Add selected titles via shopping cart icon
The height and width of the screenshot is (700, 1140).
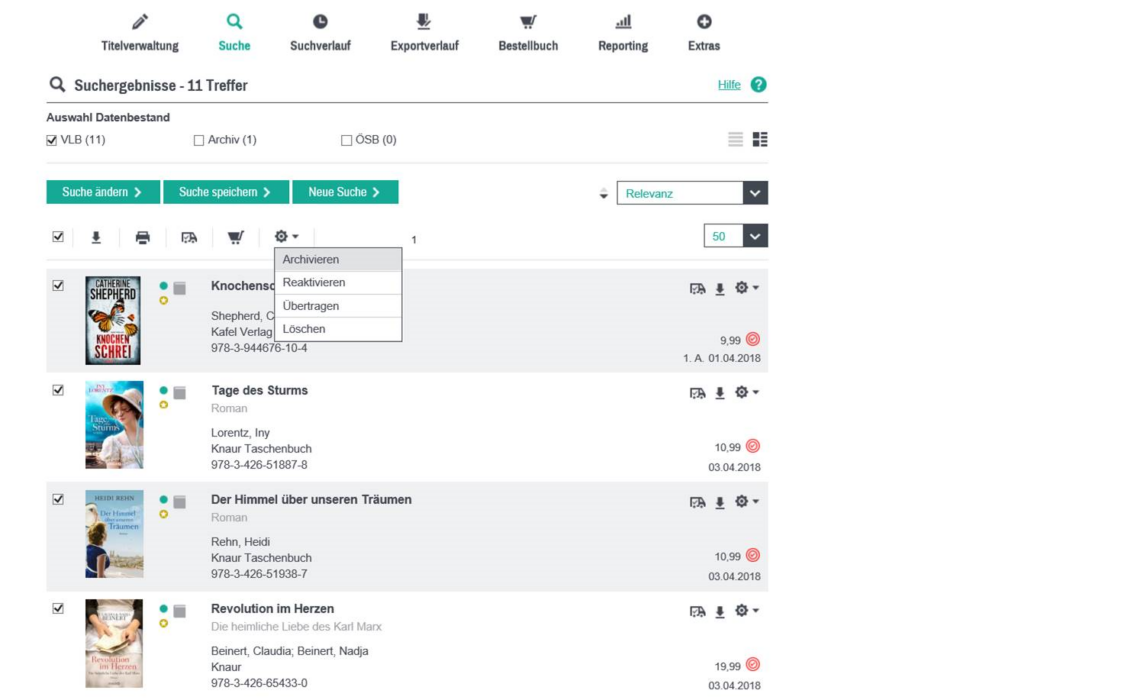(x=235, y=237)
